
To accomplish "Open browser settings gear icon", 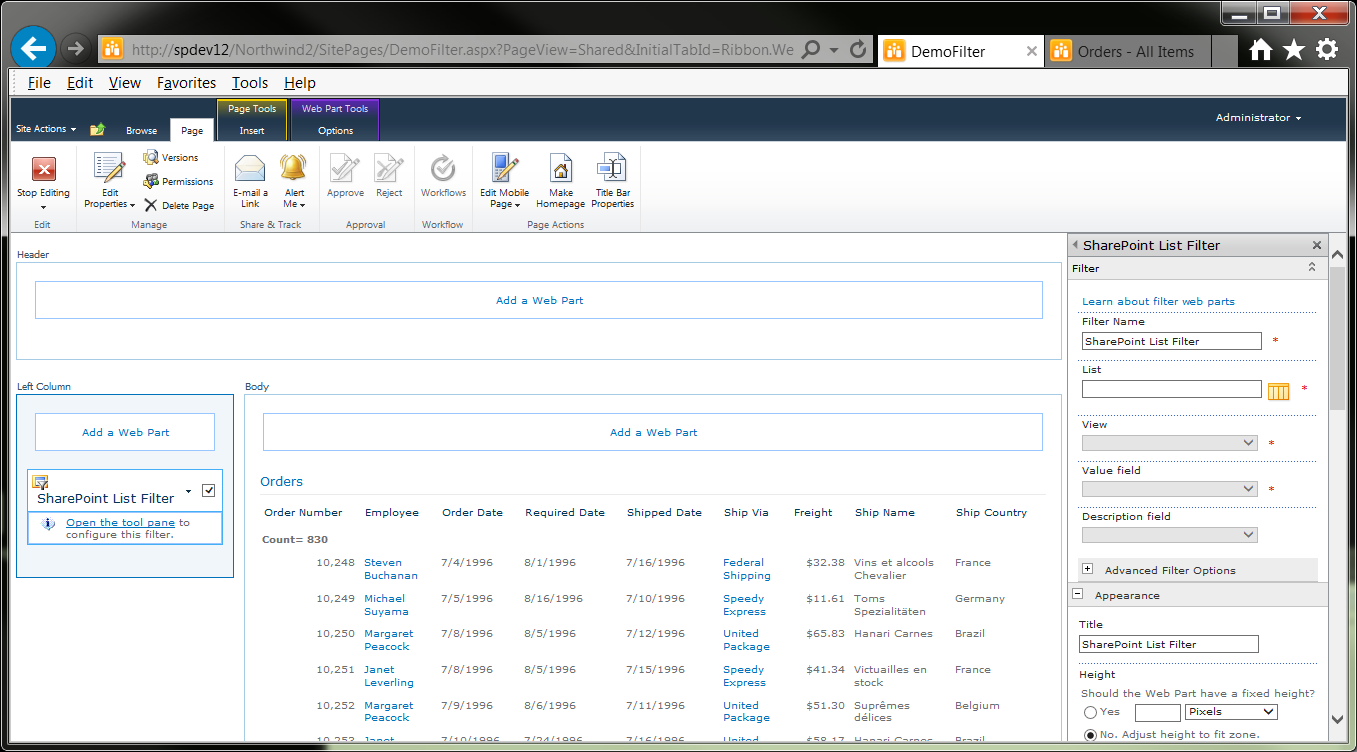I will pyautogui.click(x=1326, y=49).
